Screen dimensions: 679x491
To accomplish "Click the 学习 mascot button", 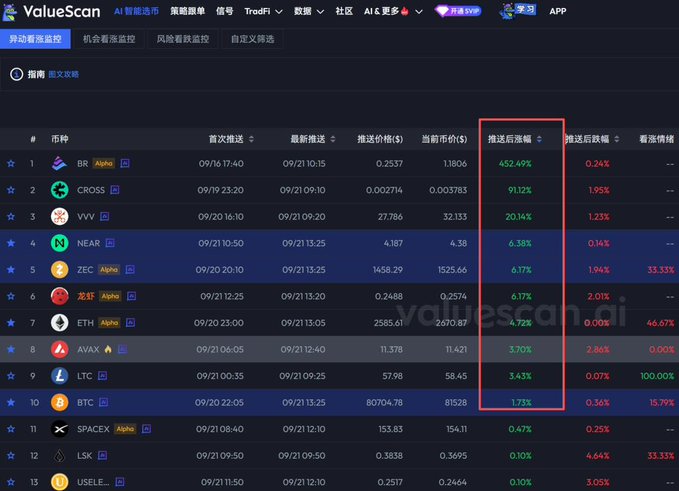I will [x=518, y=10].
